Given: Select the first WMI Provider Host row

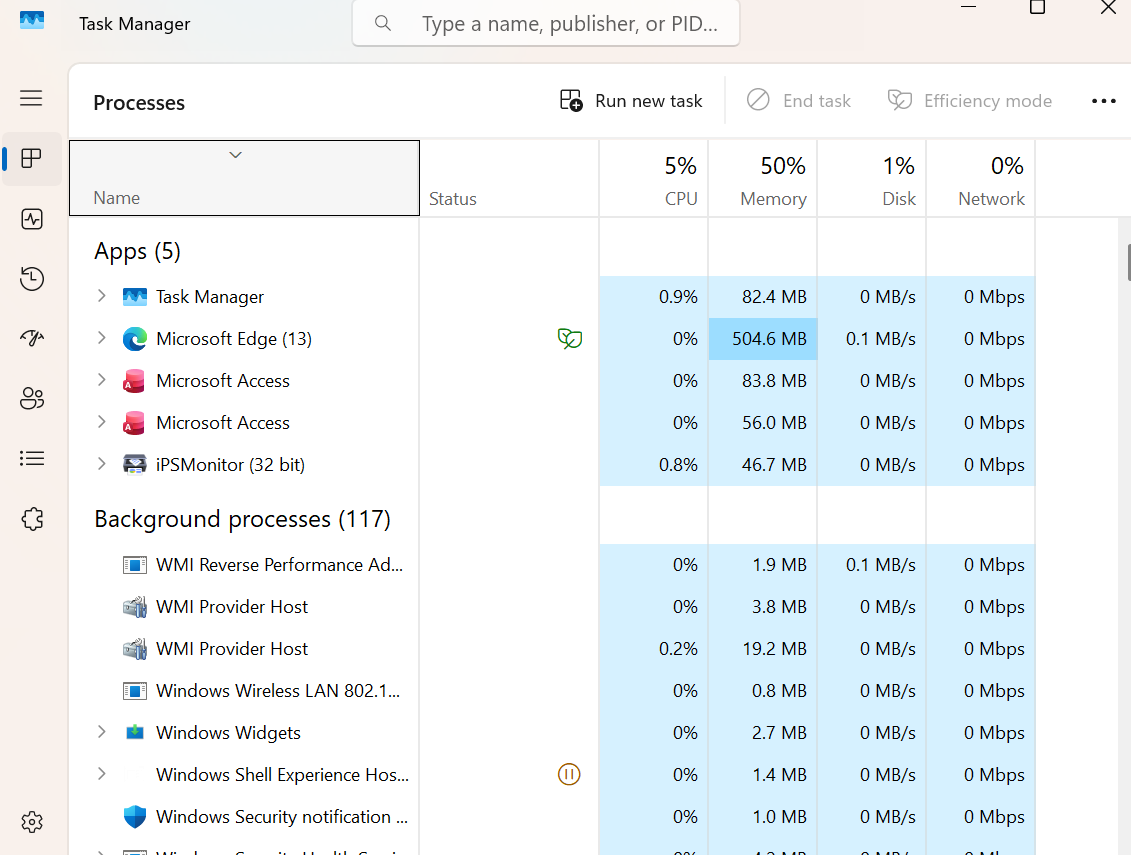Looking at the screenshot, I should coord(232,607).
